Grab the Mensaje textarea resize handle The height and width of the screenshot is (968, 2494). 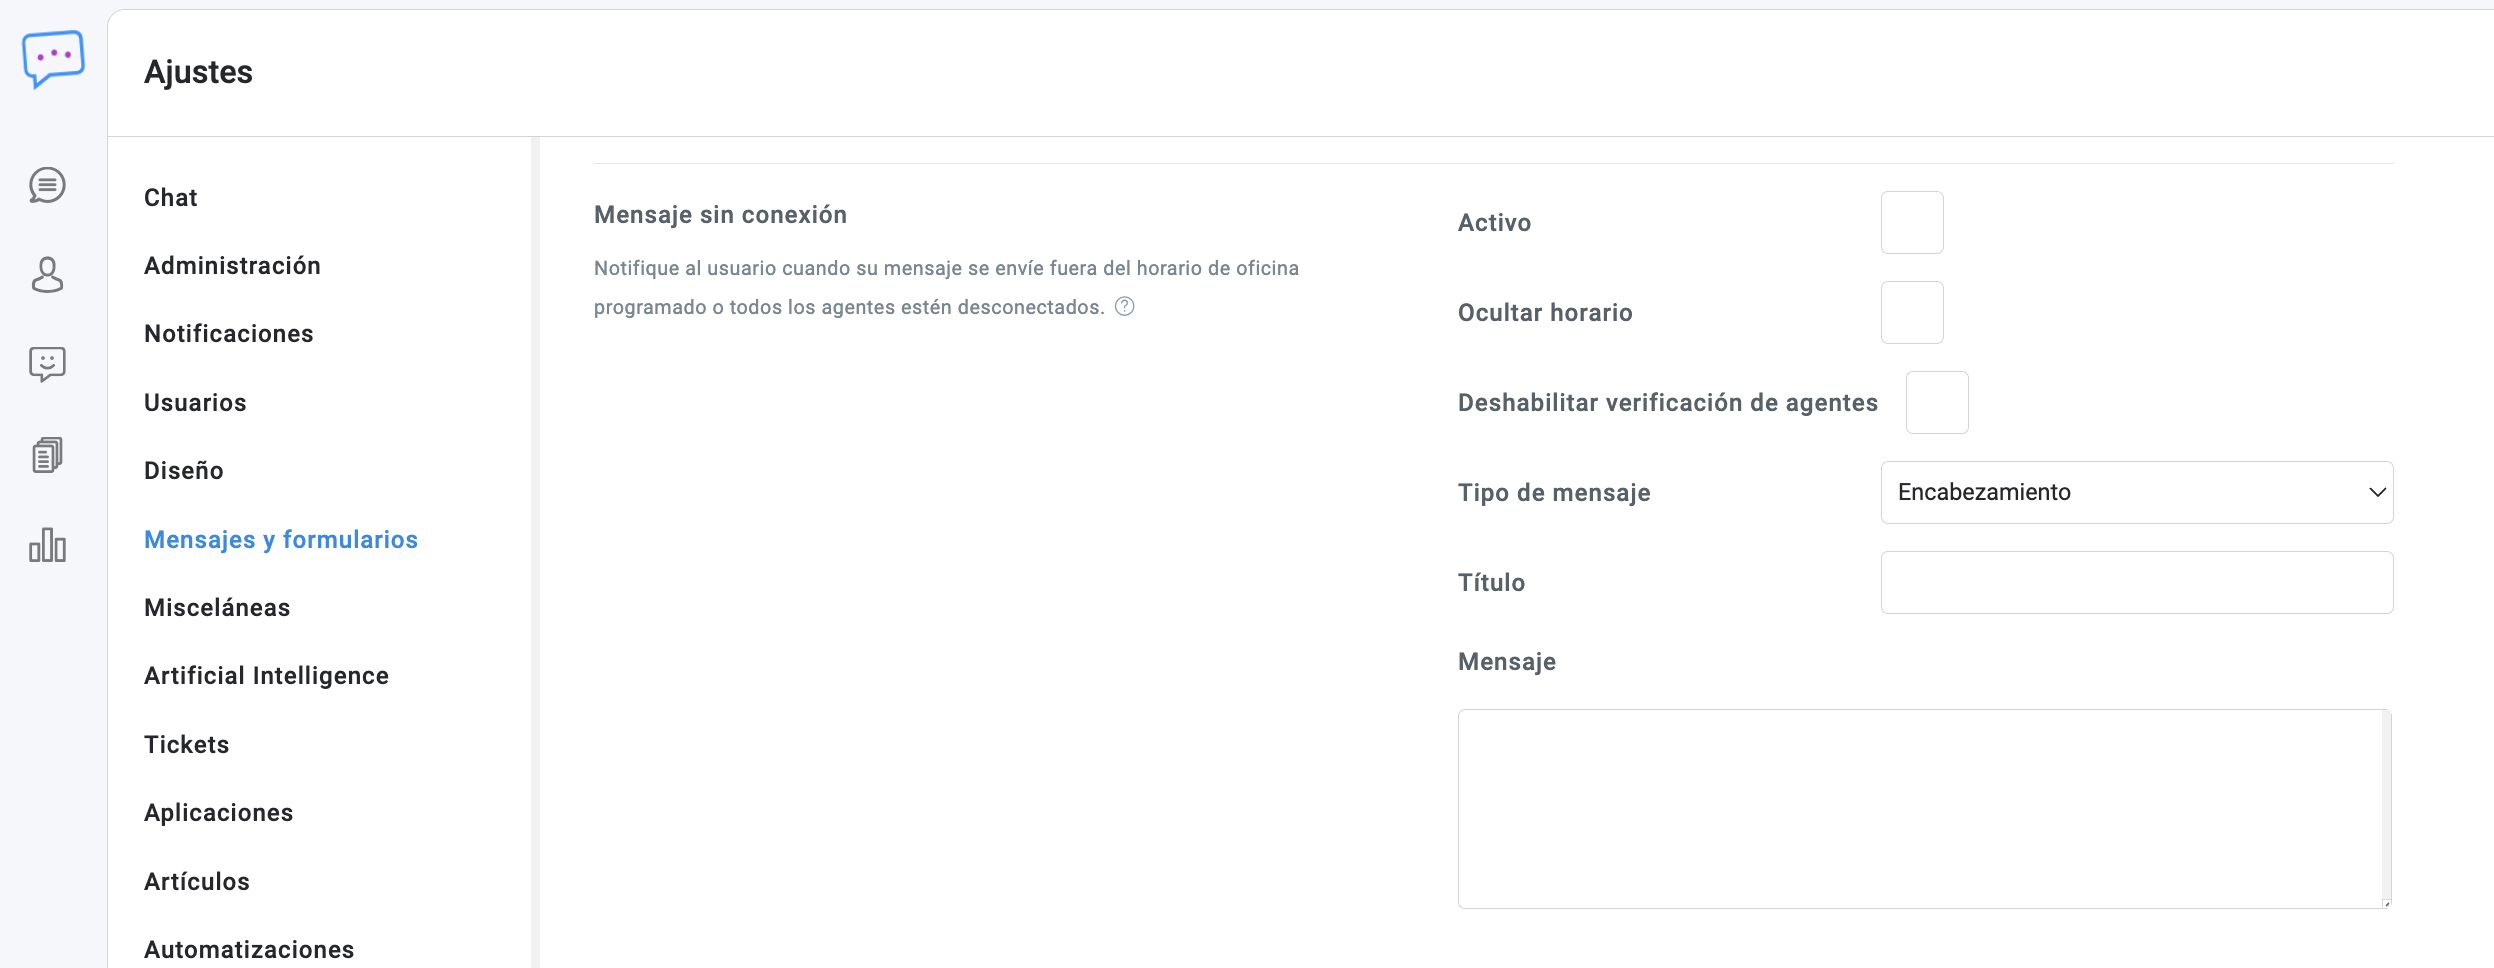click(x=2386, y=903)
